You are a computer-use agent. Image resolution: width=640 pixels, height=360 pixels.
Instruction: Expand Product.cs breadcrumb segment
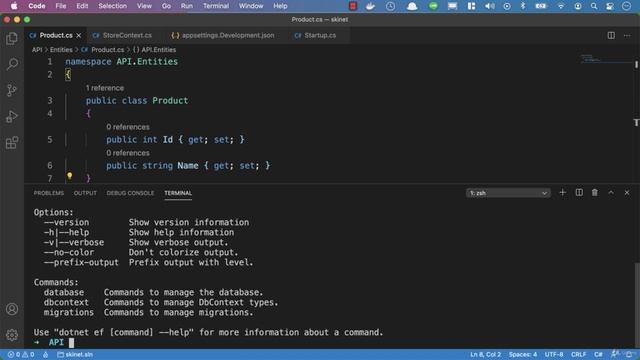(x=103, y=49)
